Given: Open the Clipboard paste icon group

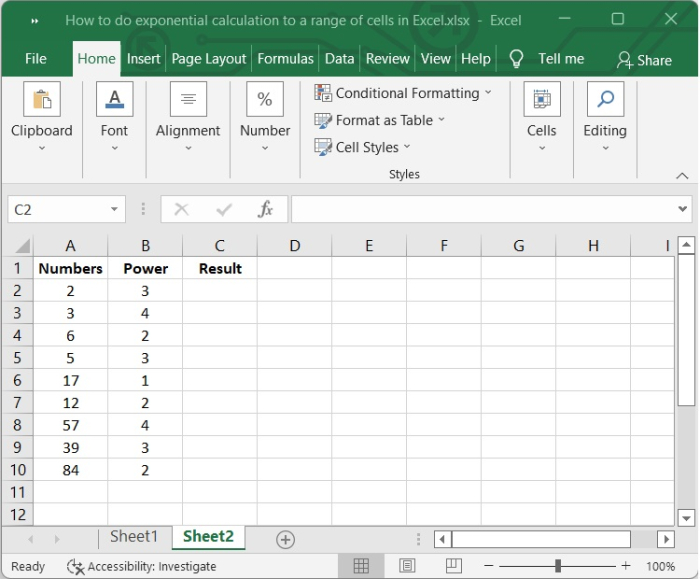Looking at the screenshot, I should (x=41, y=100).
